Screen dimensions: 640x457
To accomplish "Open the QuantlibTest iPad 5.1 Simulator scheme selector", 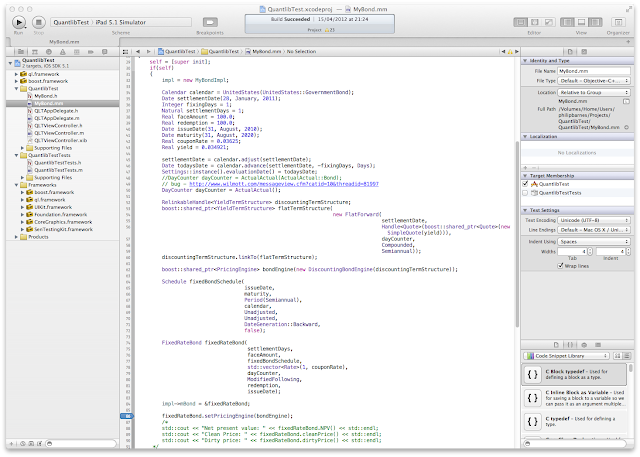I will (x=121, y=22).
